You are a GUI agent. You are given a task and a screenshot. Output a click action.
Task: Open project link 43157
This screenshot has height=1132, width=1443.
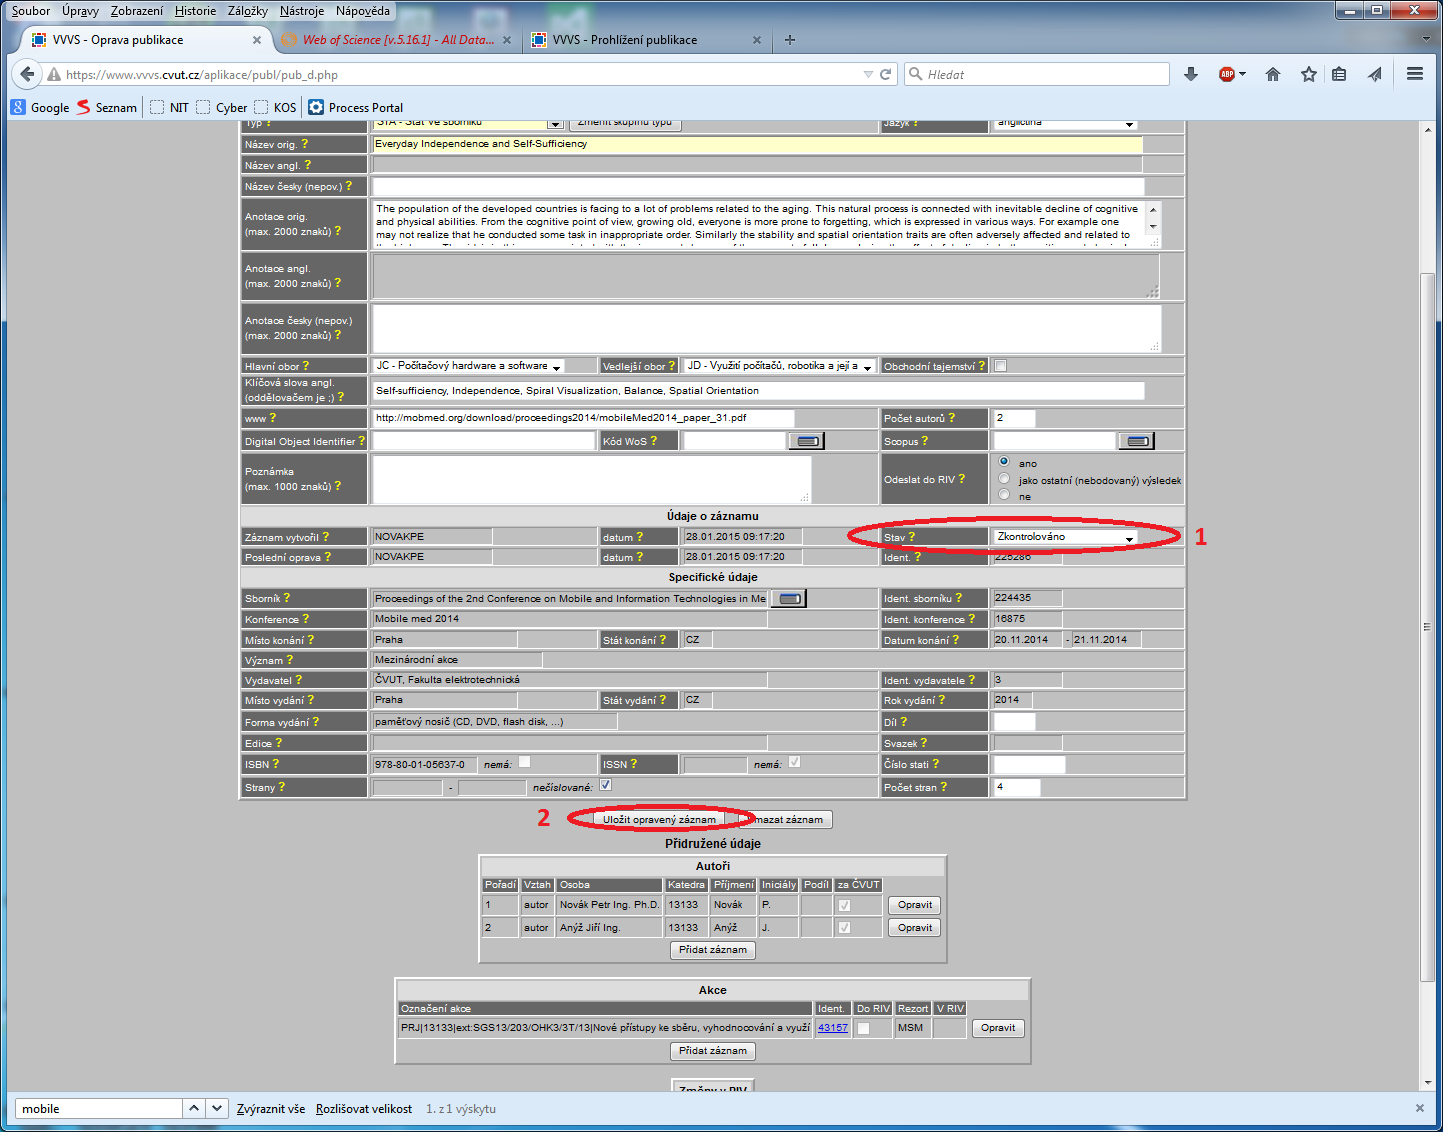tap(832, 1028)
